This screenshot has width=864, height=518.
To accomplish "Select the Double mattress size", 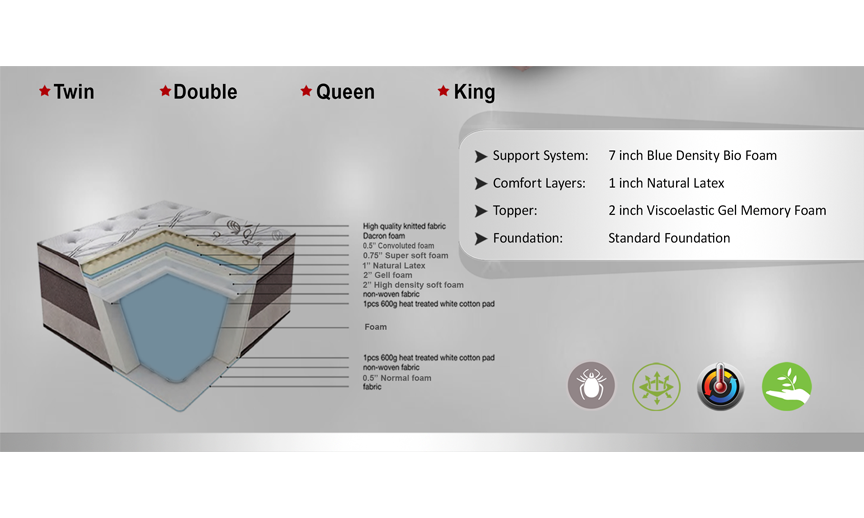I will point(205,92).
